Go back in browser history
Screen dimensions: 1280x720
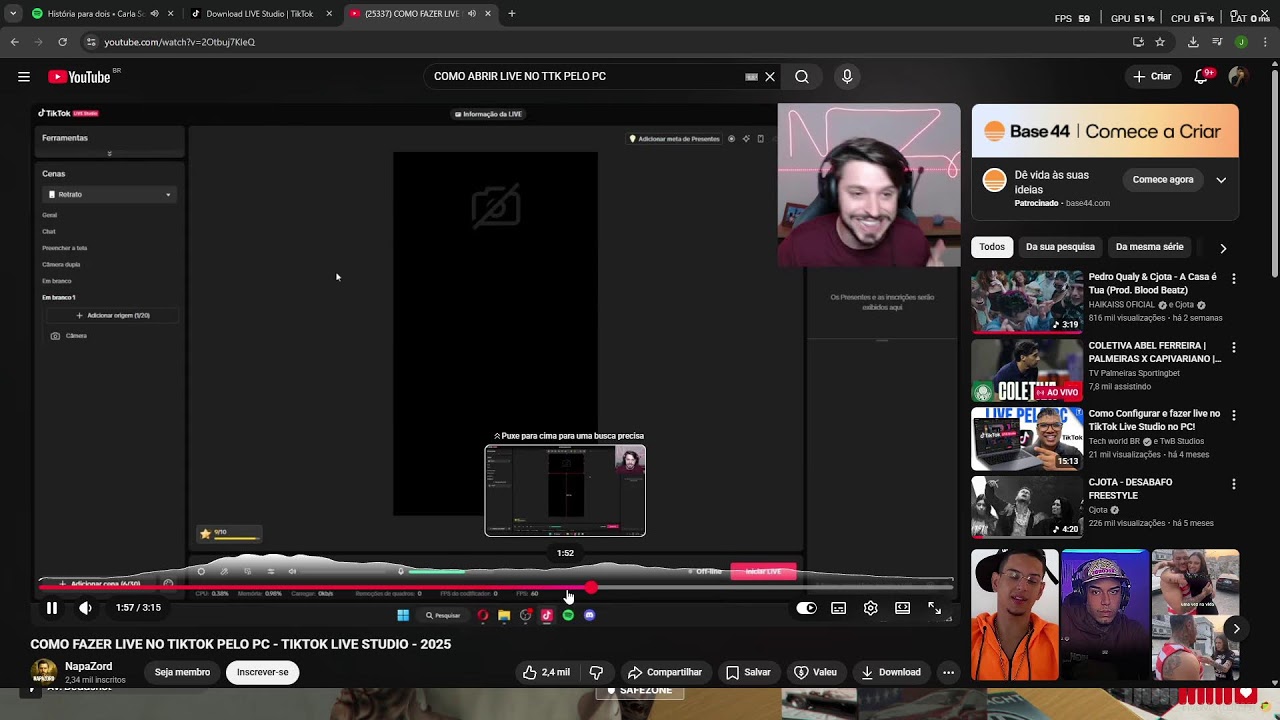click(14, 42)
